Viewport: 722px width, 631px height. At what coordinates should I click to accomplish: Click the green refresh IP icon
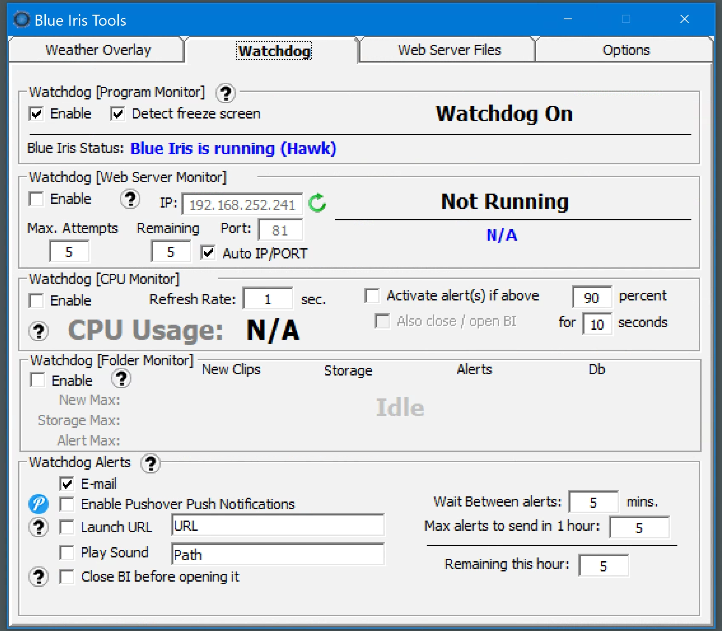click(317, 203)
